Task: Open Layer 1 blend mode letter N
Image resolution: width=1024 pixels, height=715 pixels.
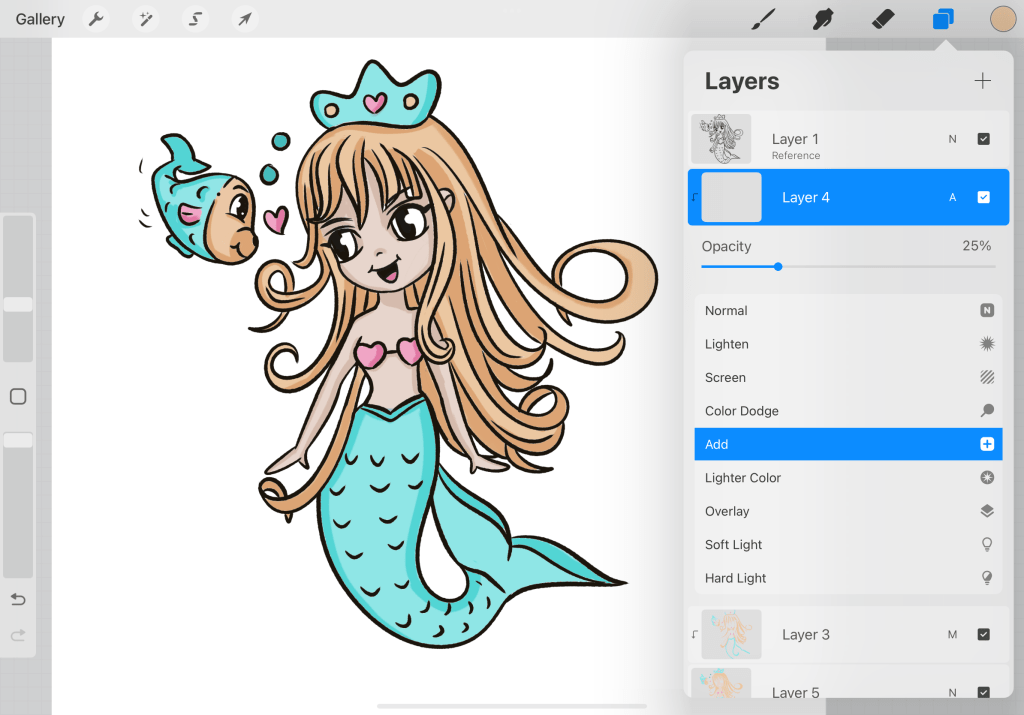Action: click(x=952, y=139)
